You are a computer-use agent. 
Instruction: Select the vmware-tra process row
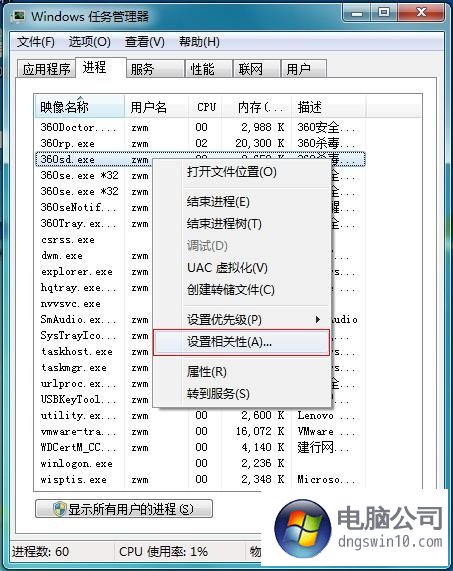200,432
